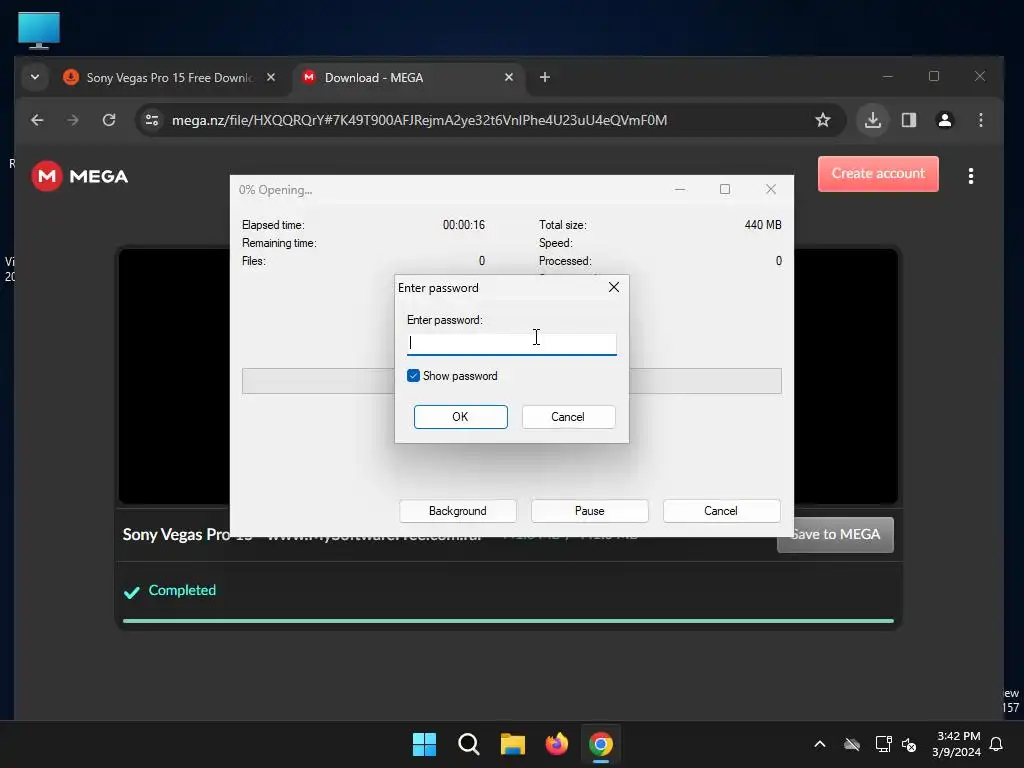The height and width of the screenshot is (768, 1024).
Task: View site information icon in address bar
Action: coord(152,120)
